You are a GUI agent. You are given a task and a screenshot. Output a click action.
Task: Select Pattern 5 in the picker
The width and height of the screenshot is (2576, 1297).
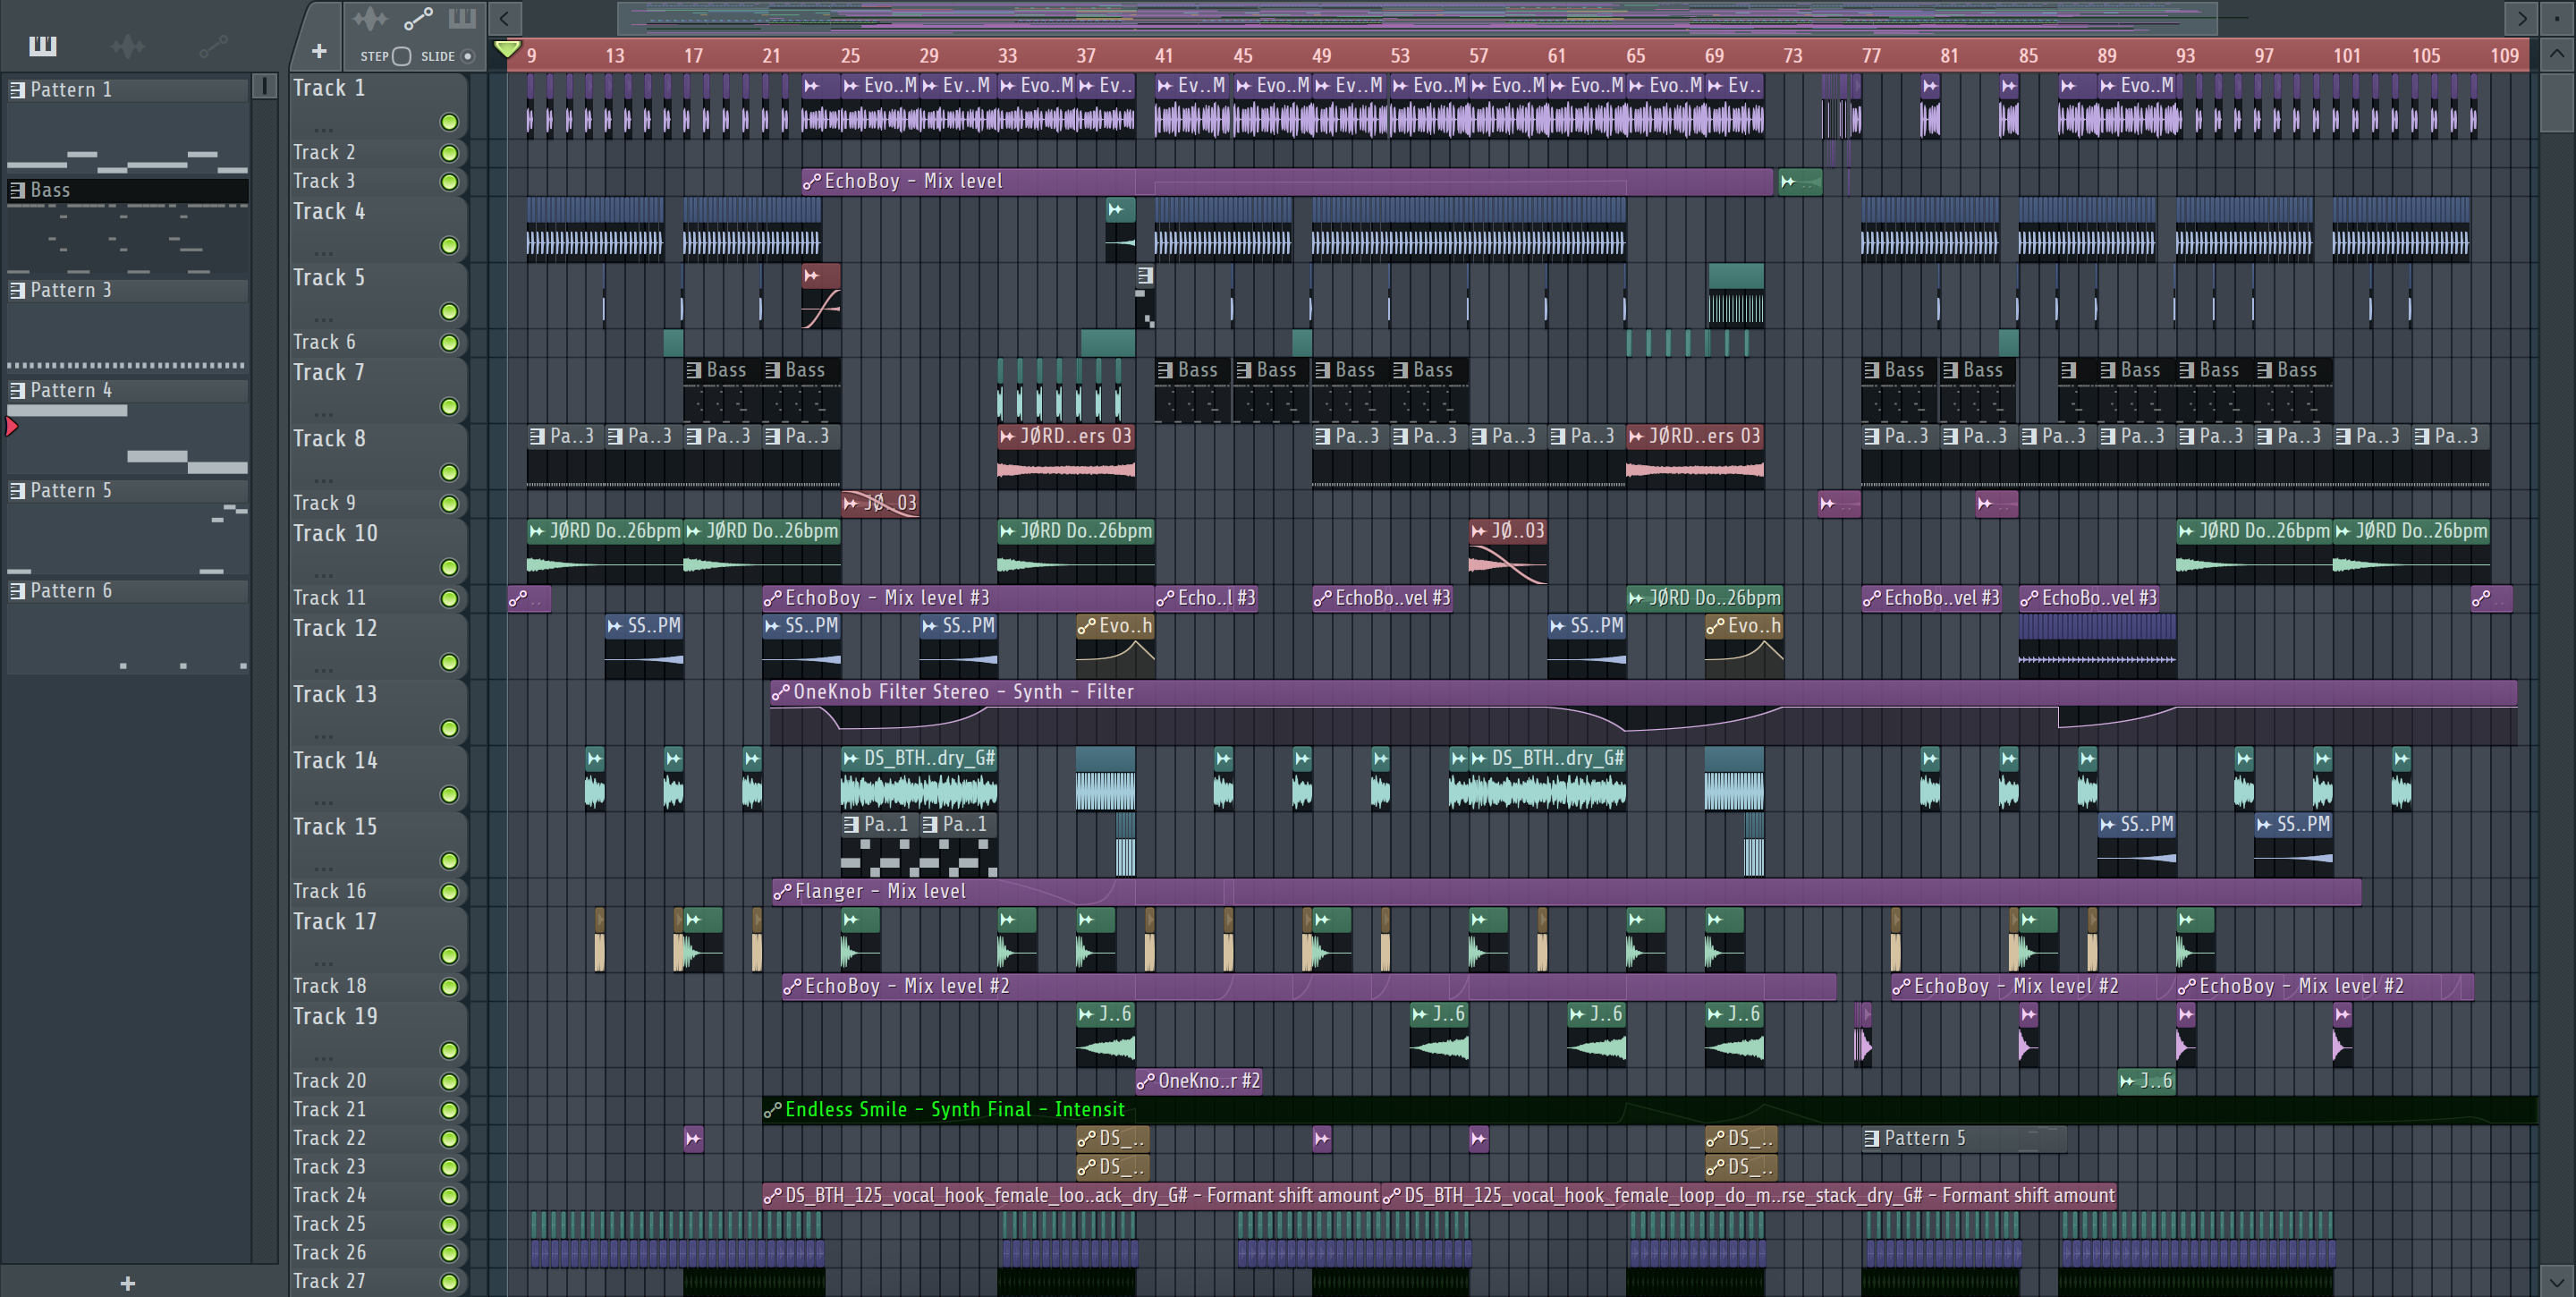(x=128, y=490)
